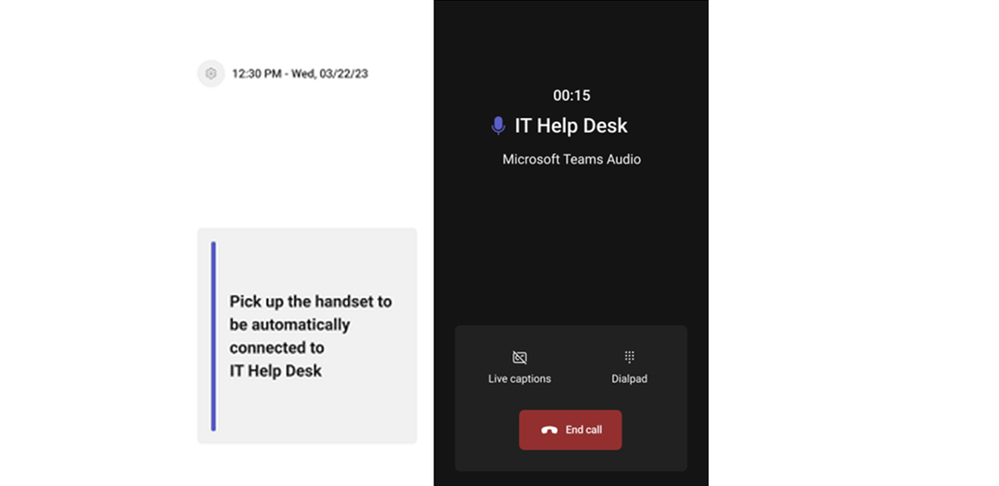Screen dimensions: 999x486
Task: Open settings via the gear icon
Action: (x=211, y=74)
